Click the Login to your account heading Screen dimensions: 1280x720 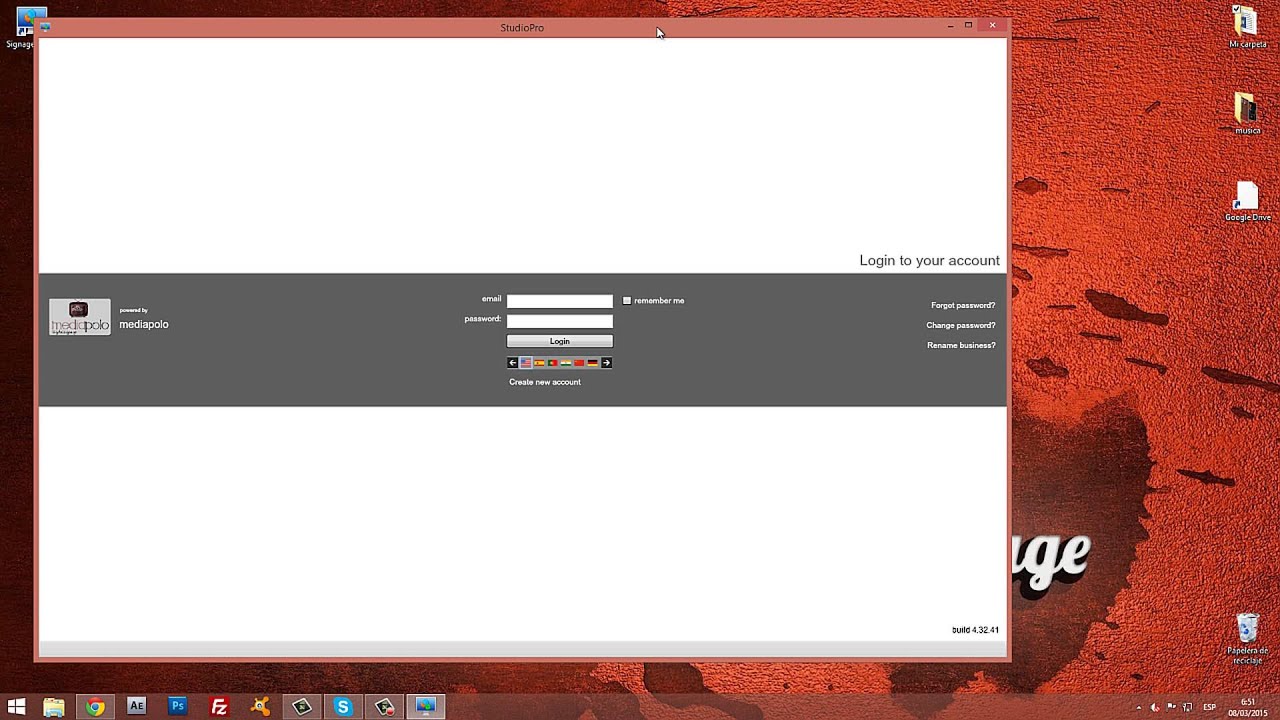tap(929, 260)
